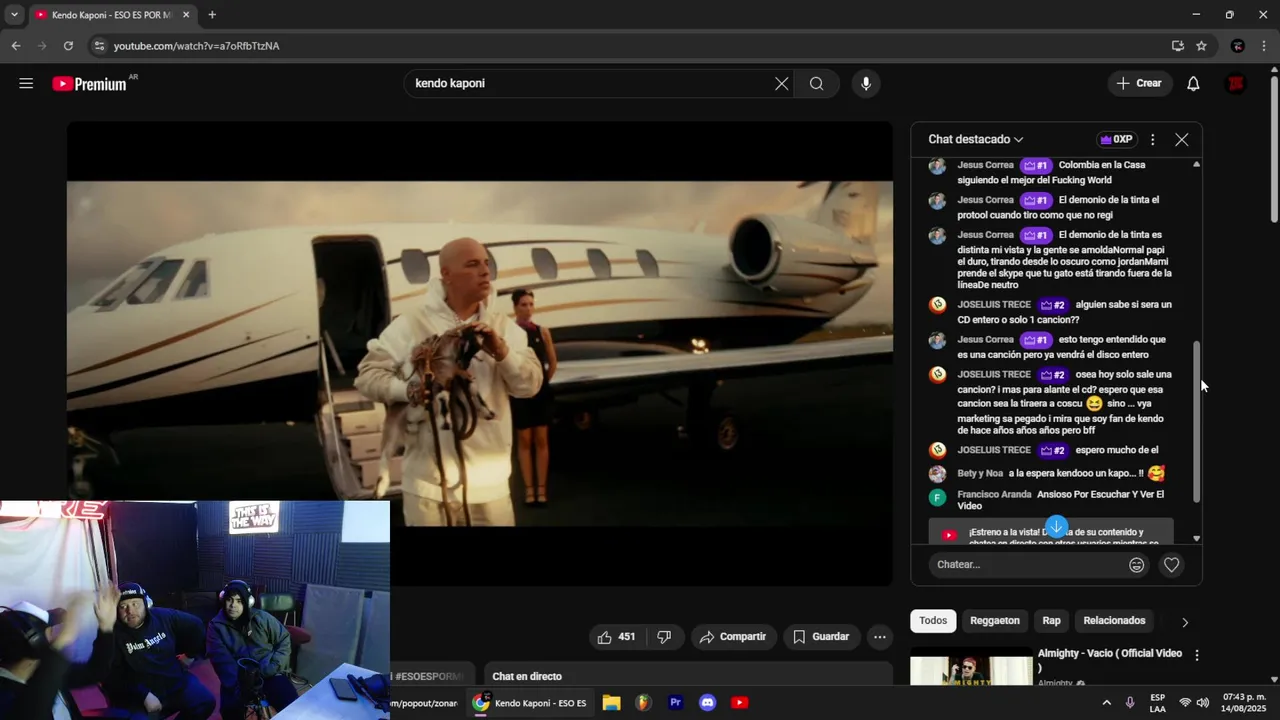
Task: Show hidden system tray icons
Action: [x=1106, y=703]
